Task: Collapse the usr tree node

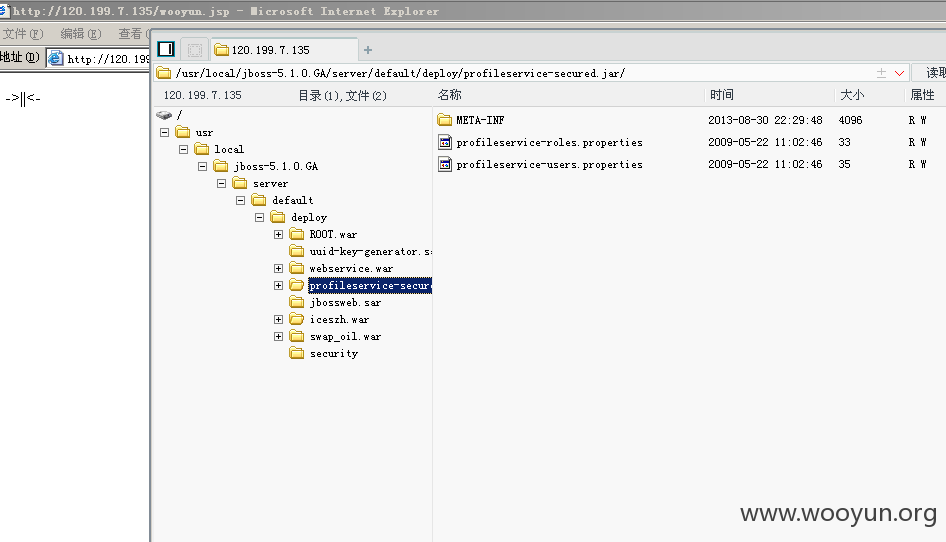Action: click(x=164, y=132)
